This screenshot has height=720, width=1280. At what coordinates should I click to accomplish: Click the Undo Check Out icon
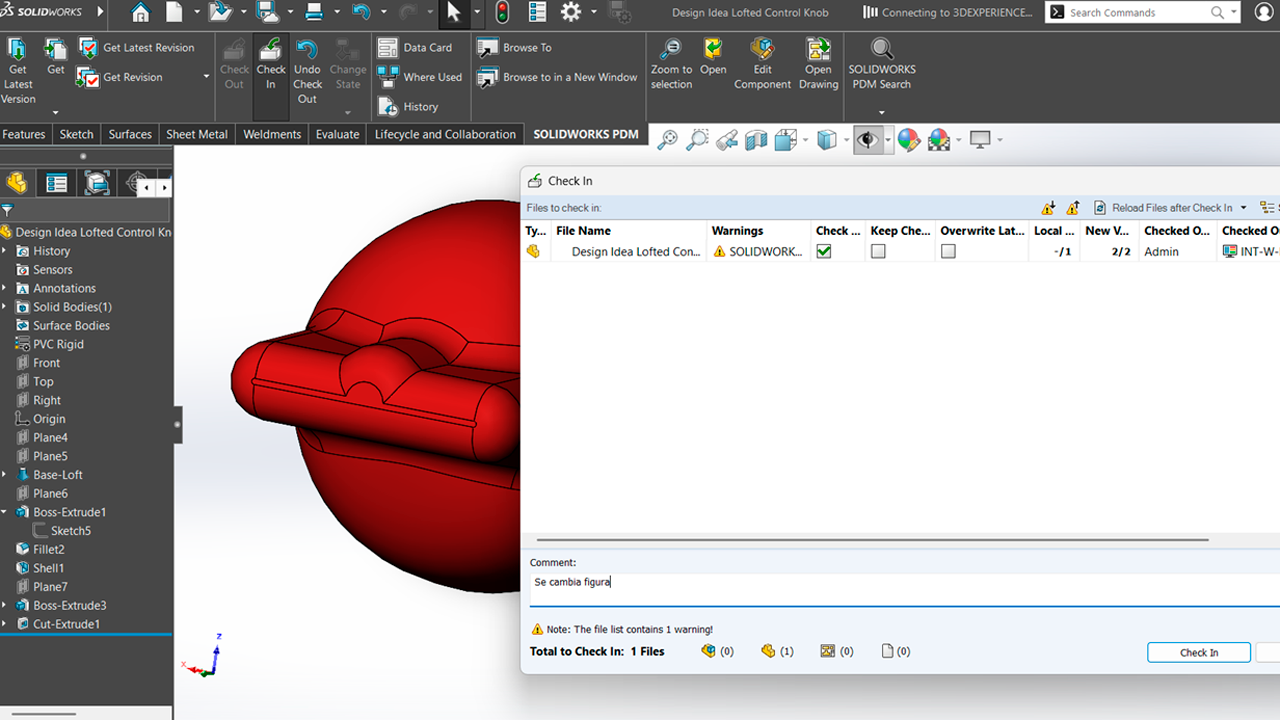coord(307,72)
